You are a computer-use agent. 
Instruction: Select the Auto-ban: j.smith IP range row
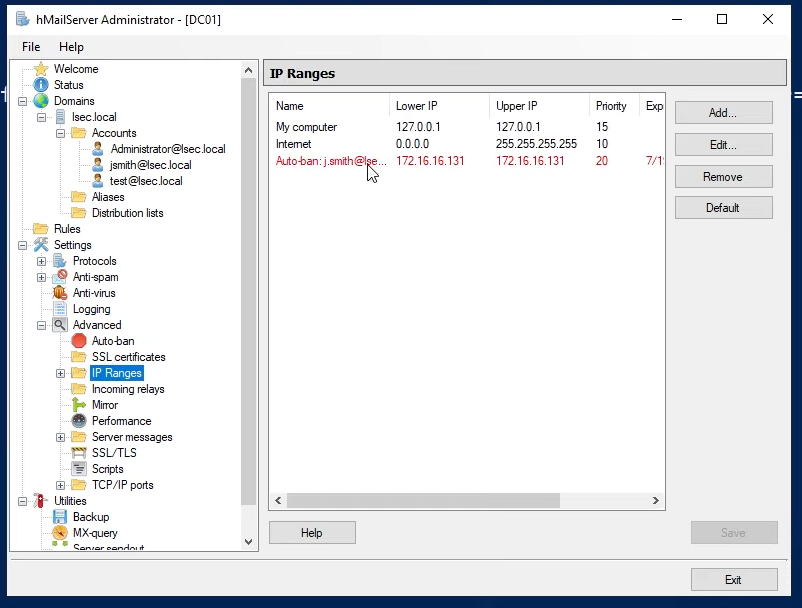466,161
